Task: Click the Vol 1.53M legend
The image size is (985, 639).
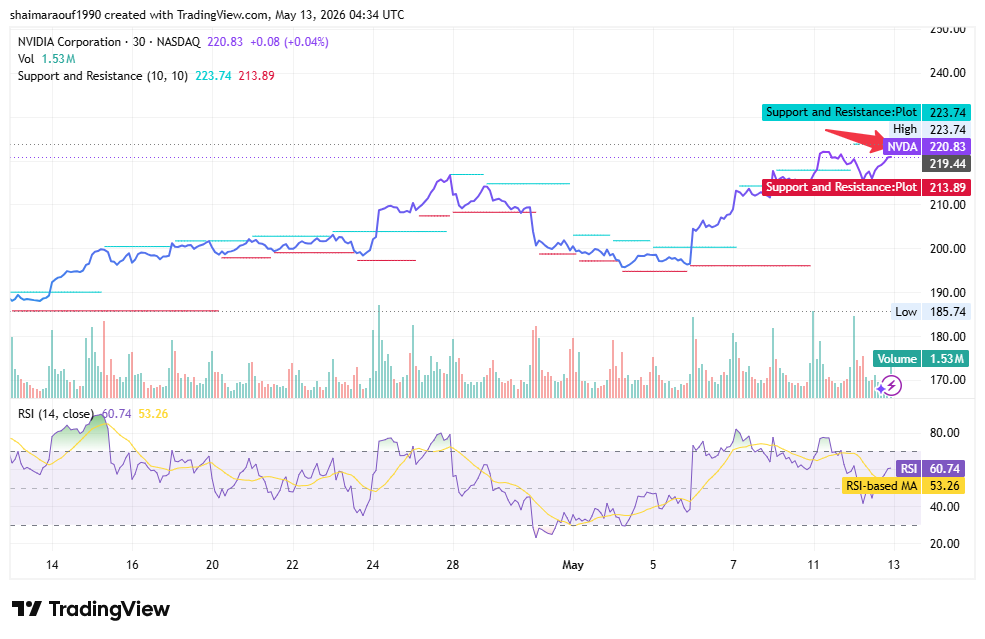Action: [46, 59]
